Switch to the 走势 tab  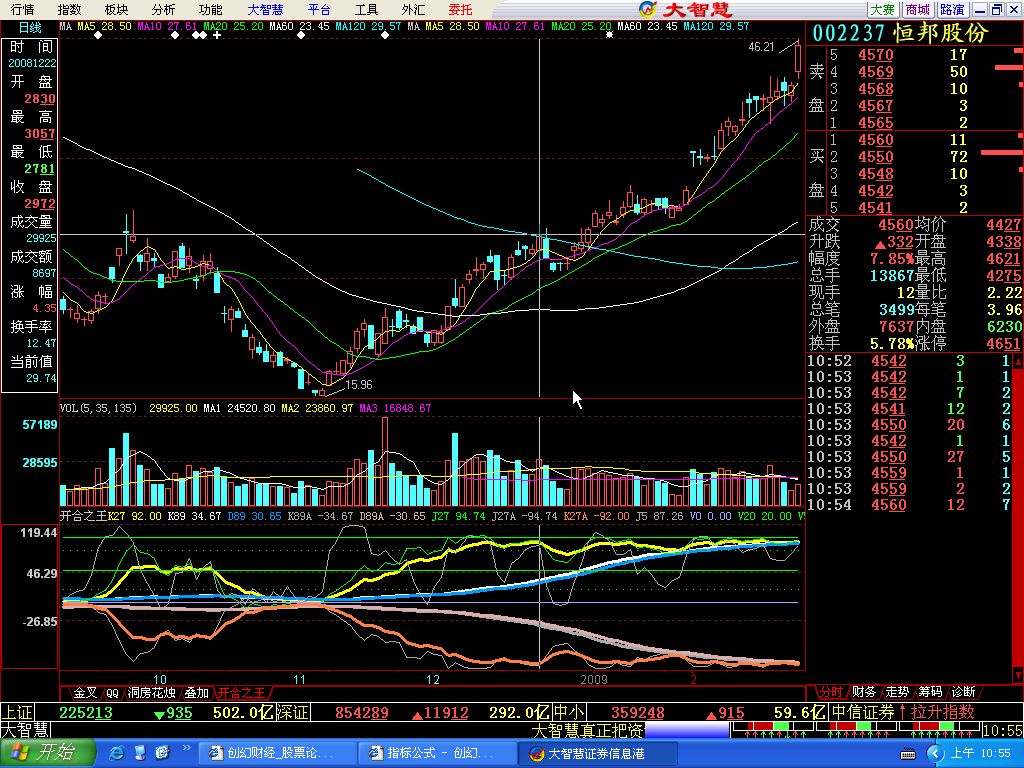(897, 691)
